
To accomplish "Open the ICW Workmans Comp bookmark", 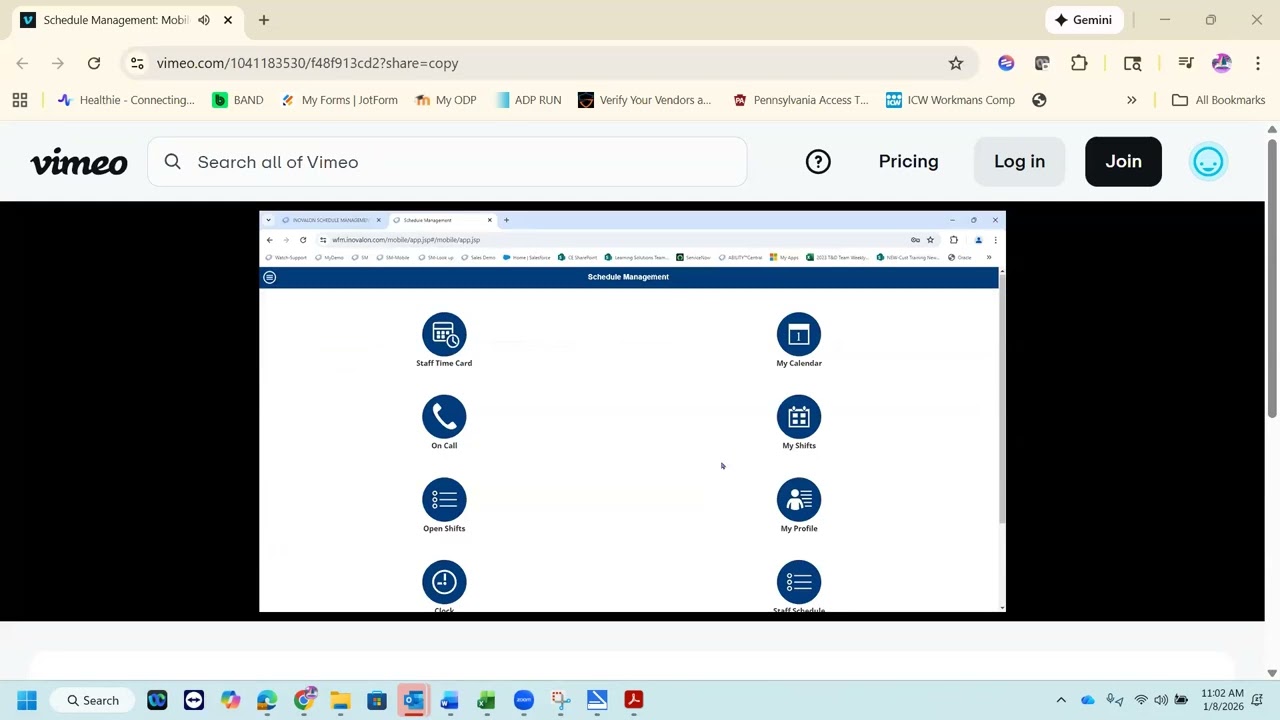I will 950,100.
